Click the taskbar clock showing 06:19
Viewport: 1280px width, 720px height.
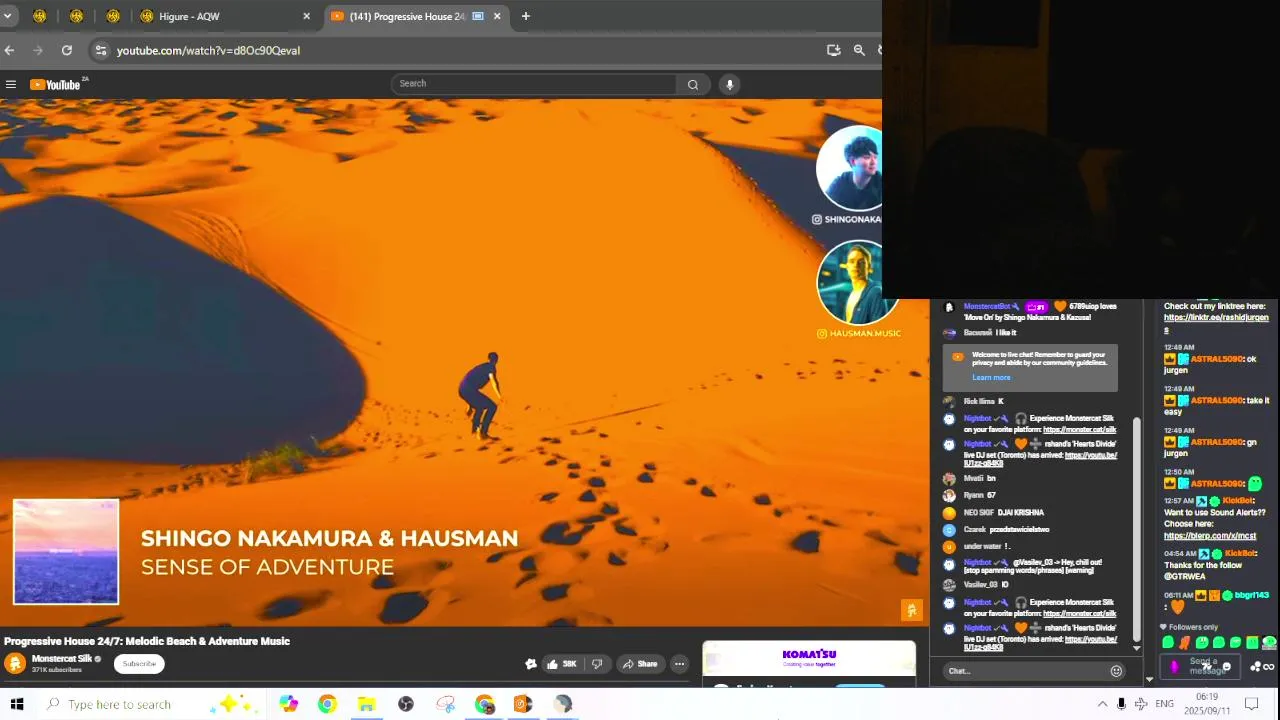(x=1207, y=704)
